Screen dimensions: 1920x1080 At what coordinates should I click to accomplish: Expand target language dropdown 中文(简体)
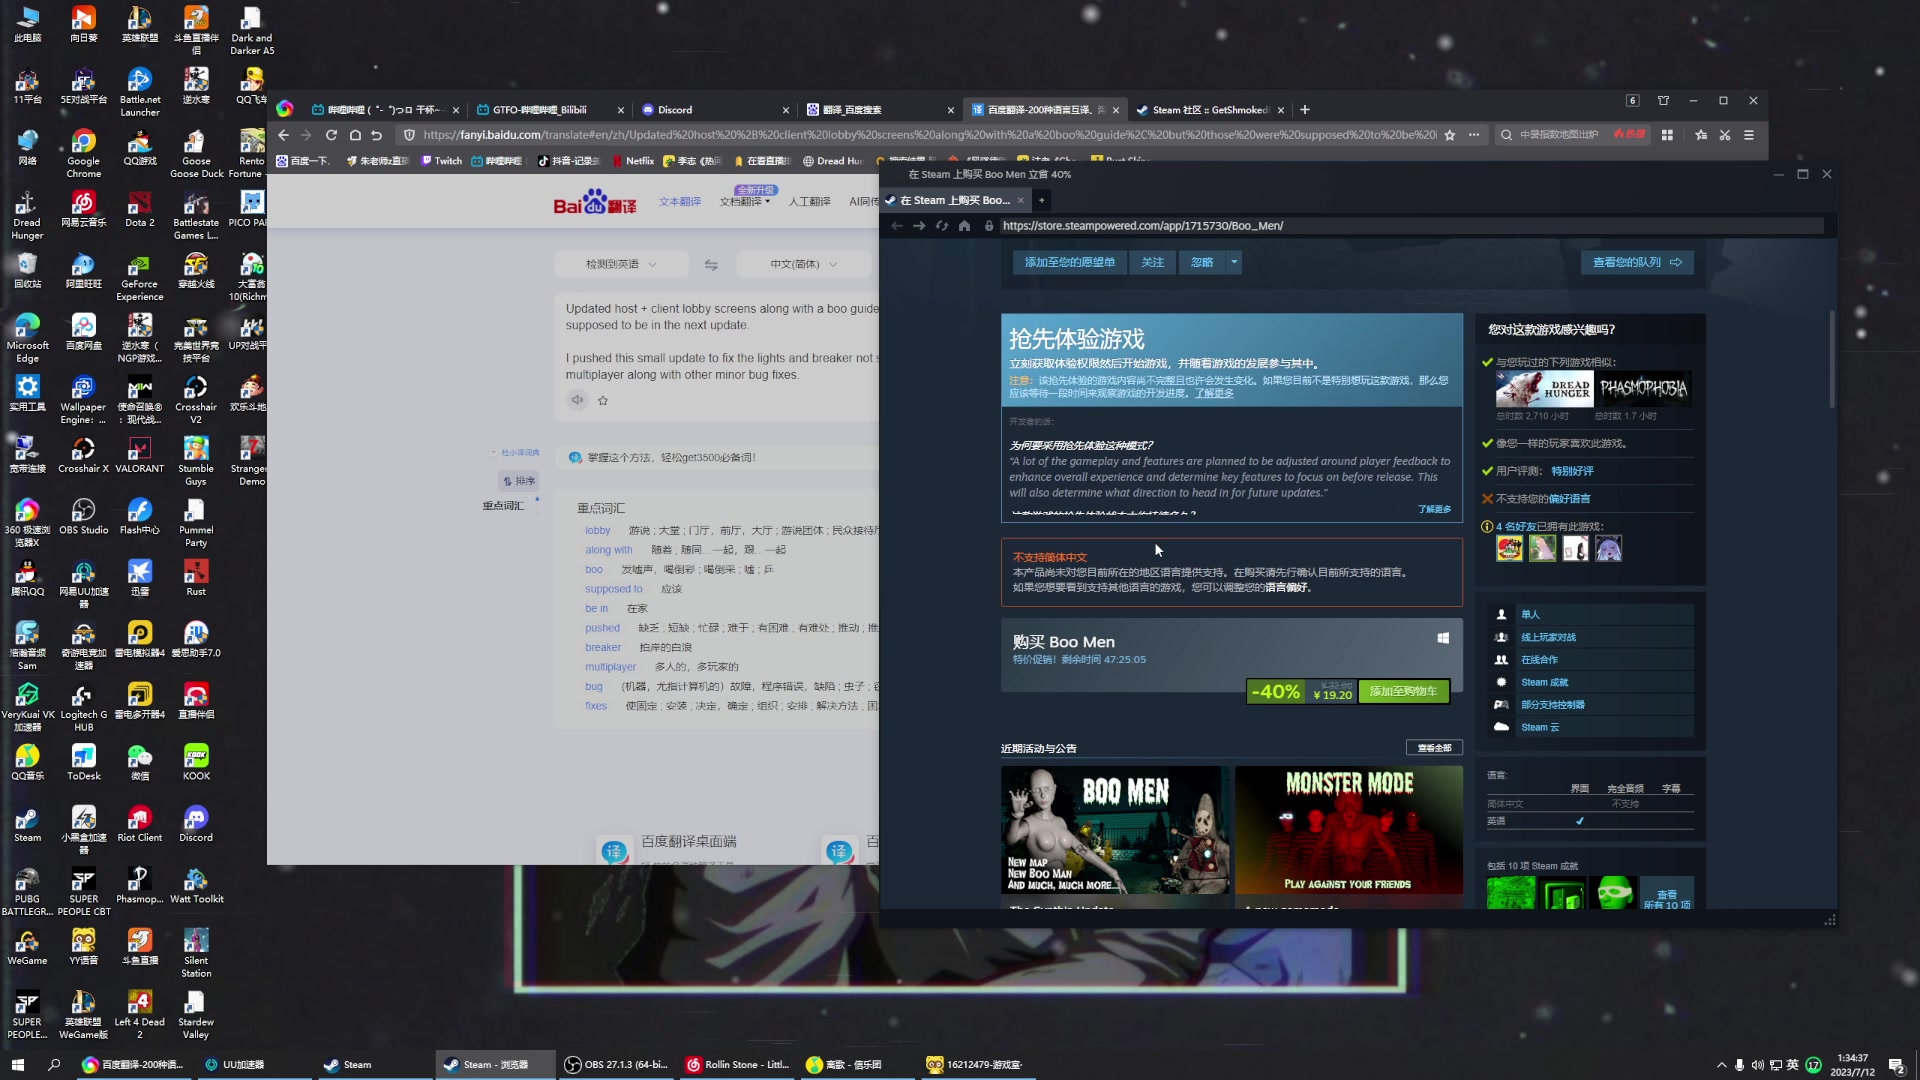[803, 265]
